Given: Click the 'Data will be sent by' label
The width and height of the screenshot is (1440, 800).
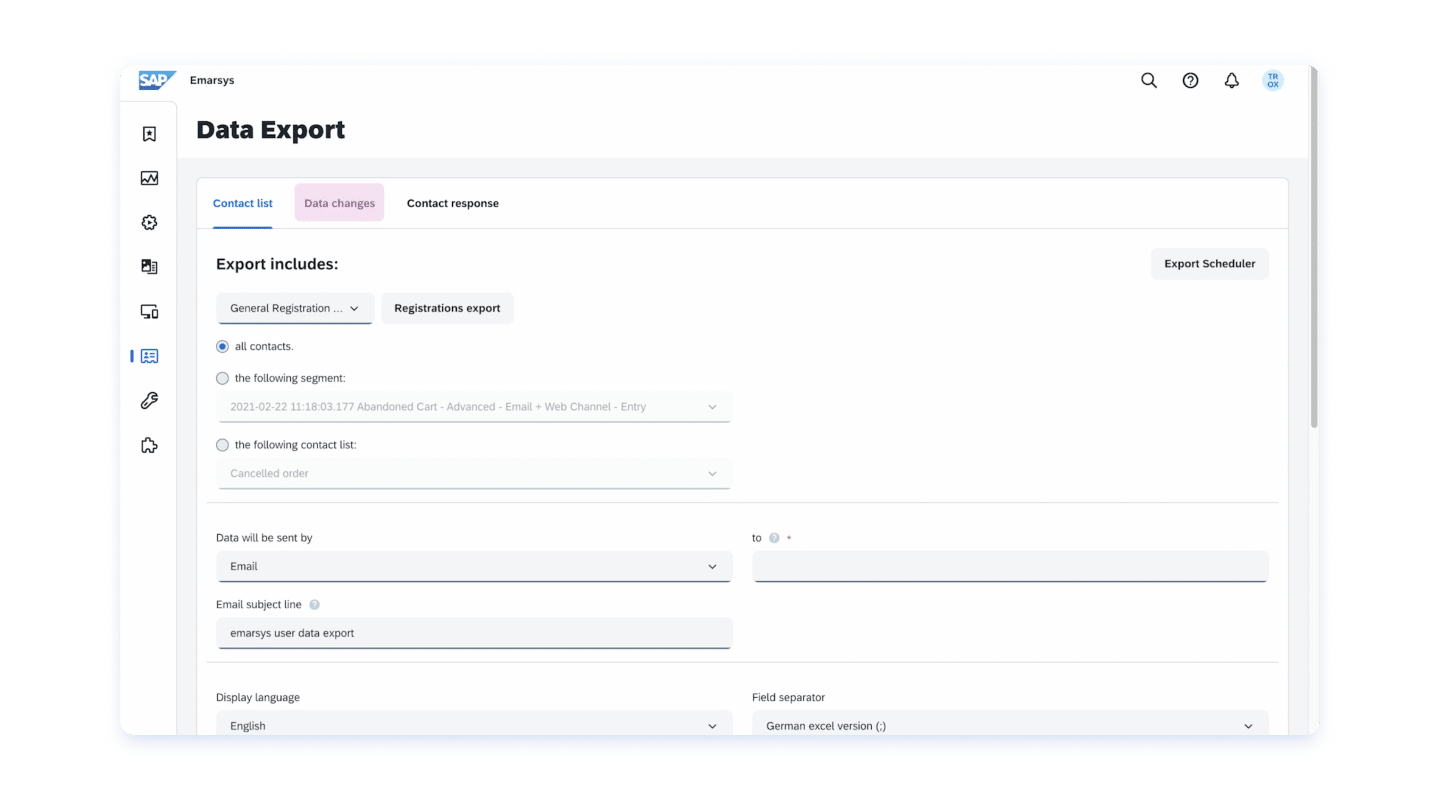Looking at the screenshot, I should [264, 538].
